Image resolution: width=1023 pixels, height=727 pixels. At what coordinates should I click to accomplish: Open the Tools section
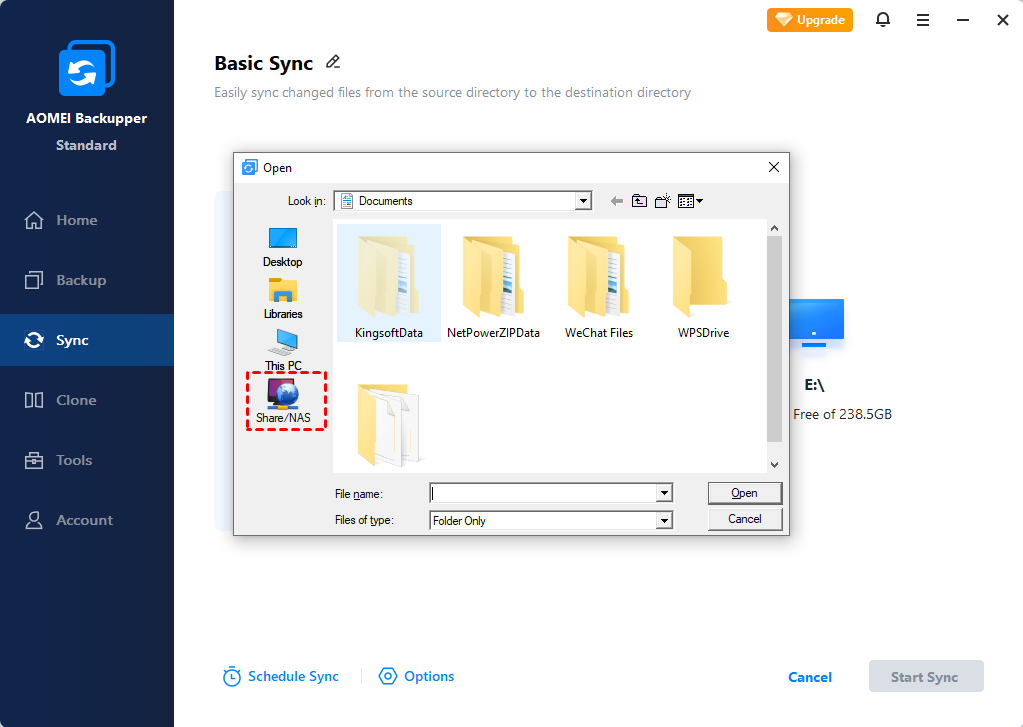pyautogui.click(x=87, y=460)
